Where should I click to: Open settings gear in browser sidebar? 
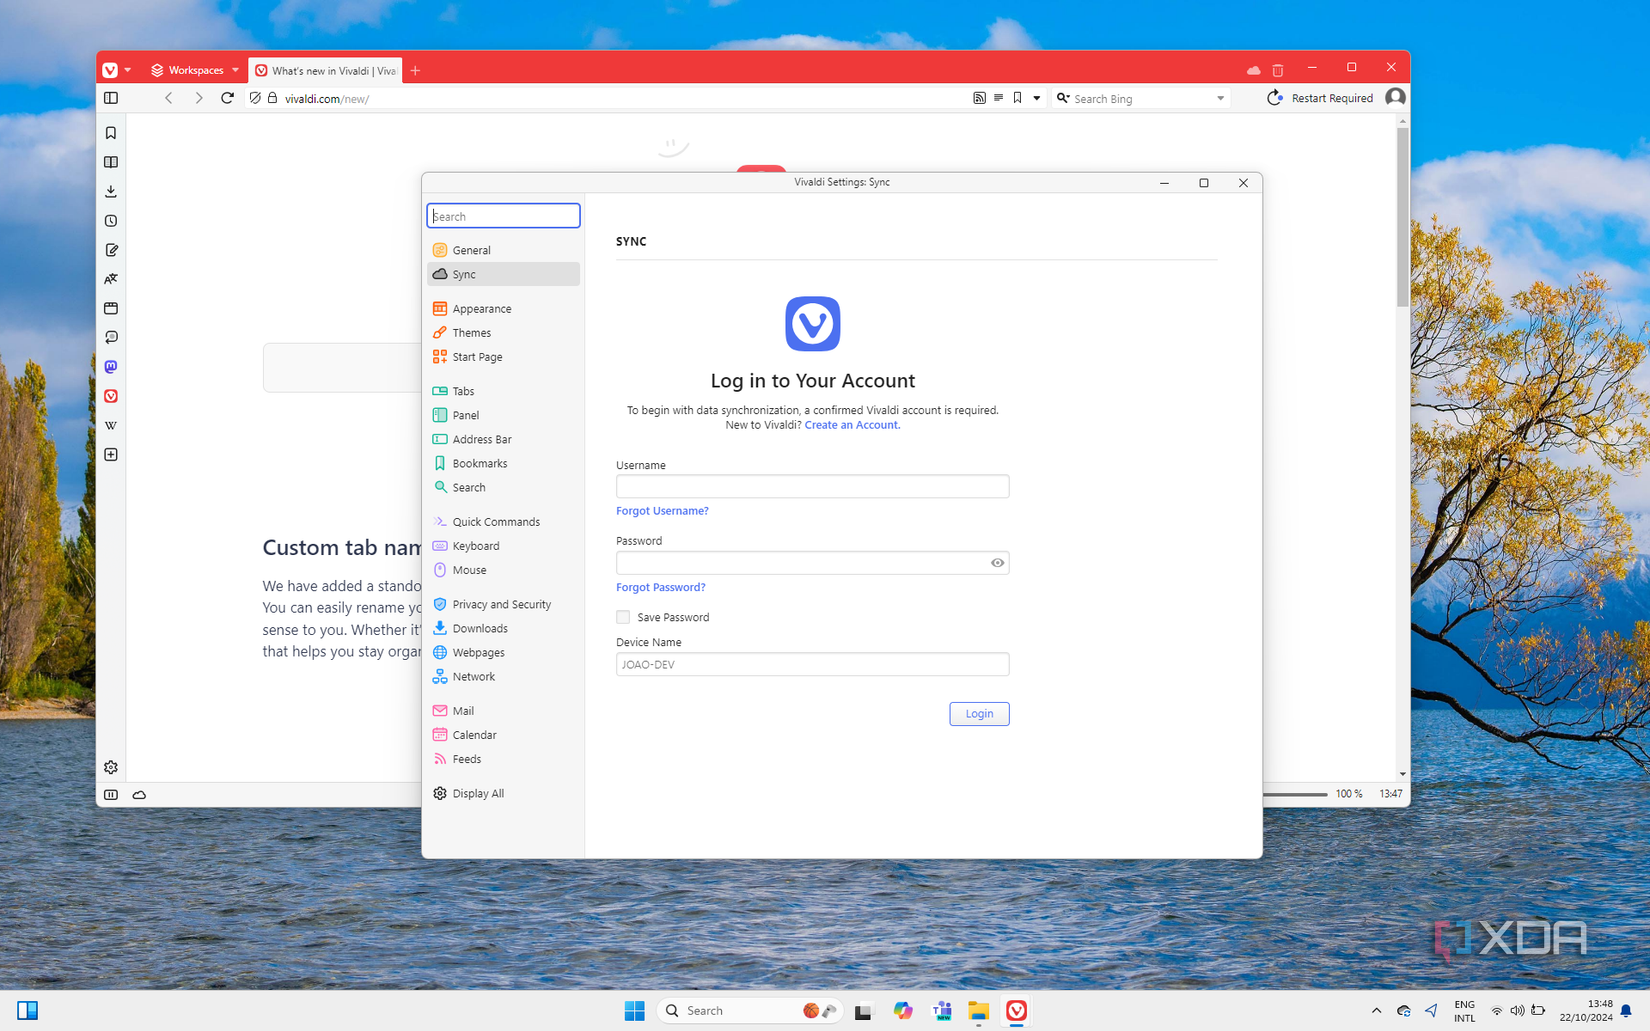(x=111, y=767)
